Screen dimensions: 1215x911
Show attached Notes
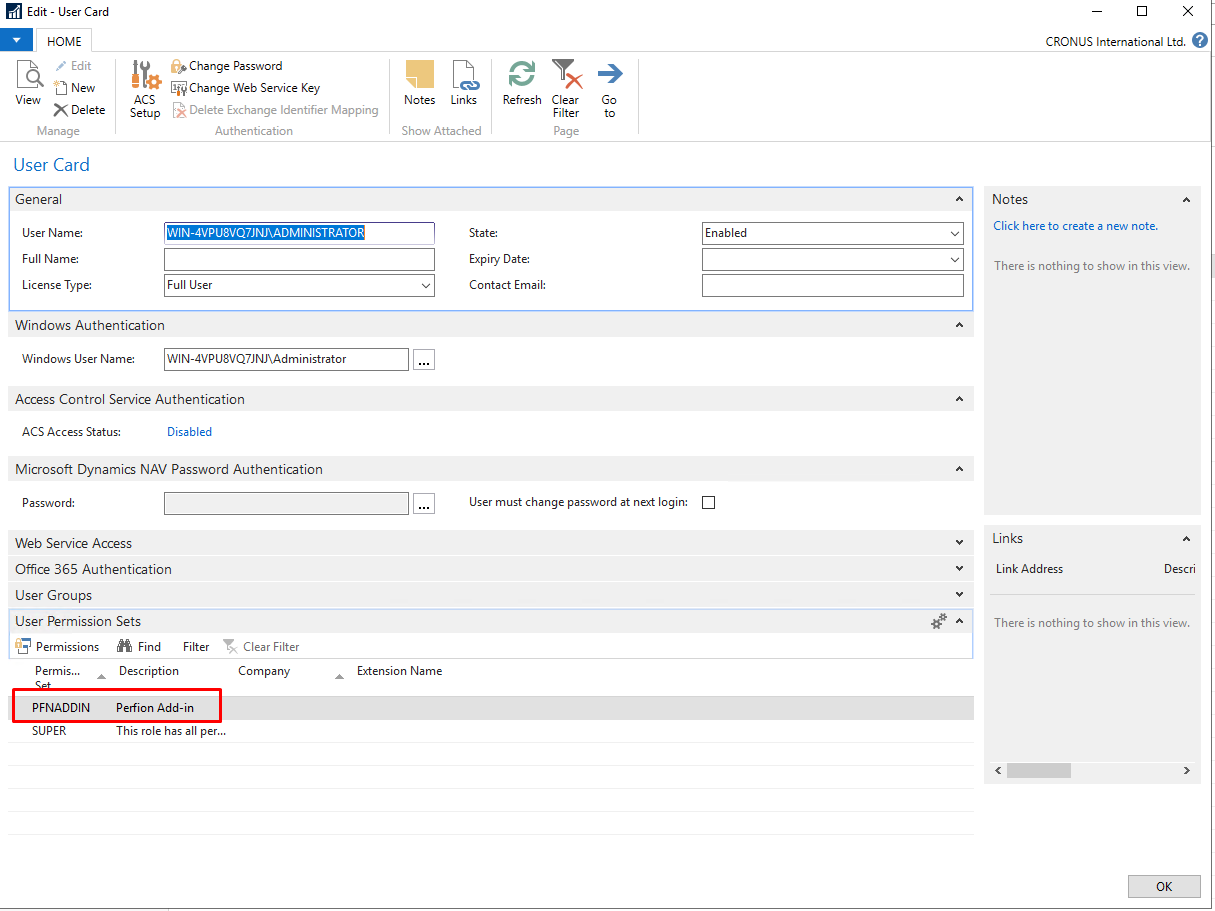(420, 84)
